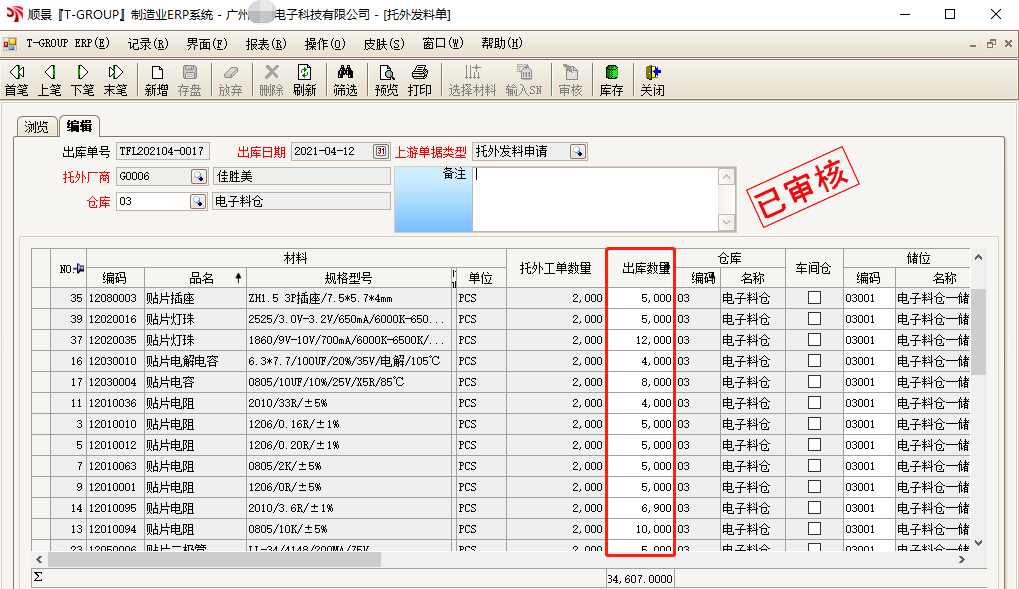Open the 筛选 filter binoculars icon

click(345, 80)
